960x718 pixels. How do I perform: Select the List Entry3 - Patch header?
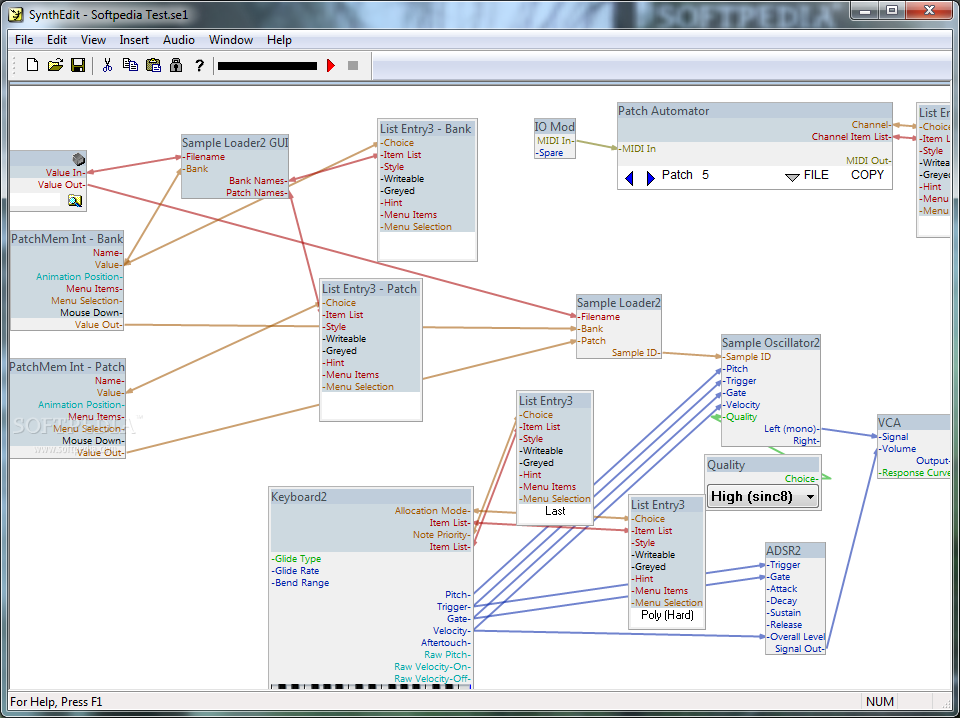(370, 288)
